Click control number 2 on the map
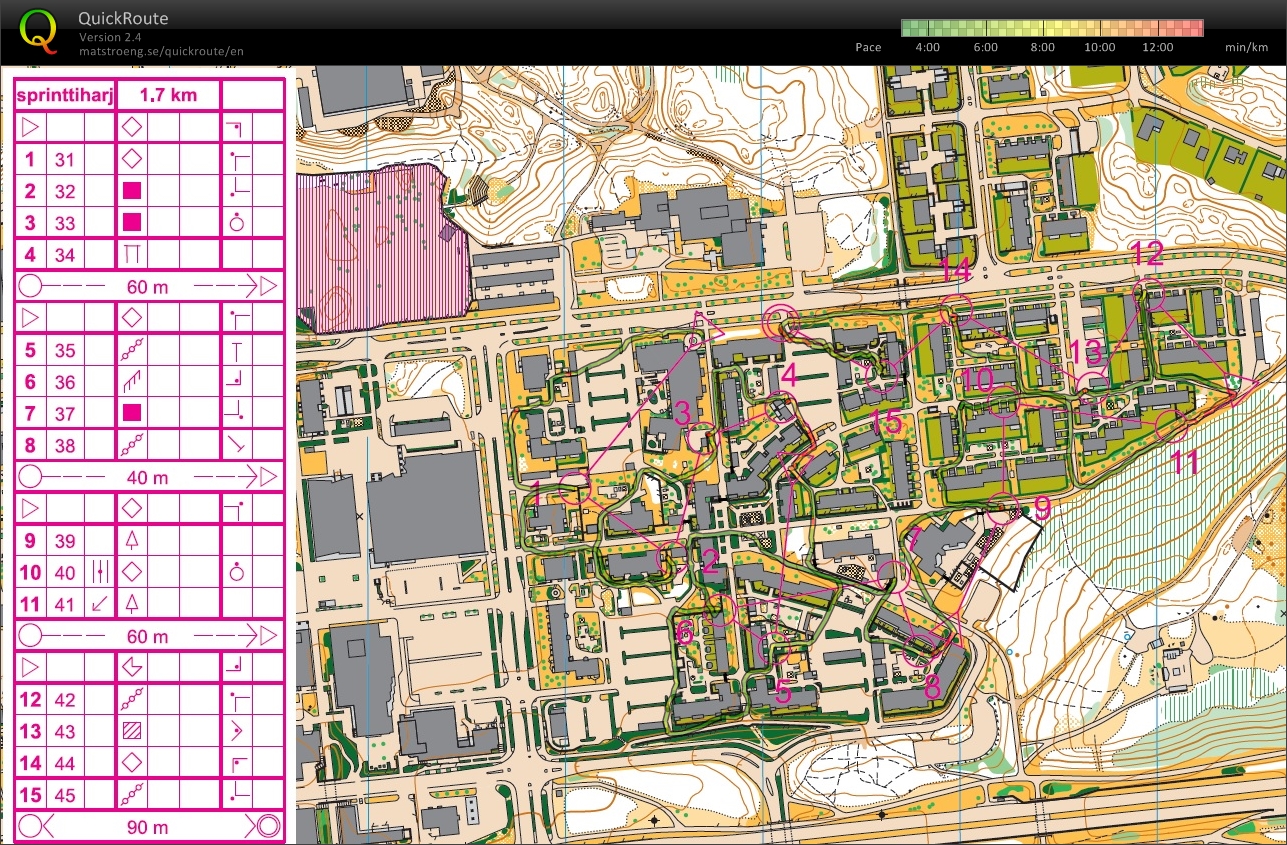The image size is (1287, 845). (711, 563)
